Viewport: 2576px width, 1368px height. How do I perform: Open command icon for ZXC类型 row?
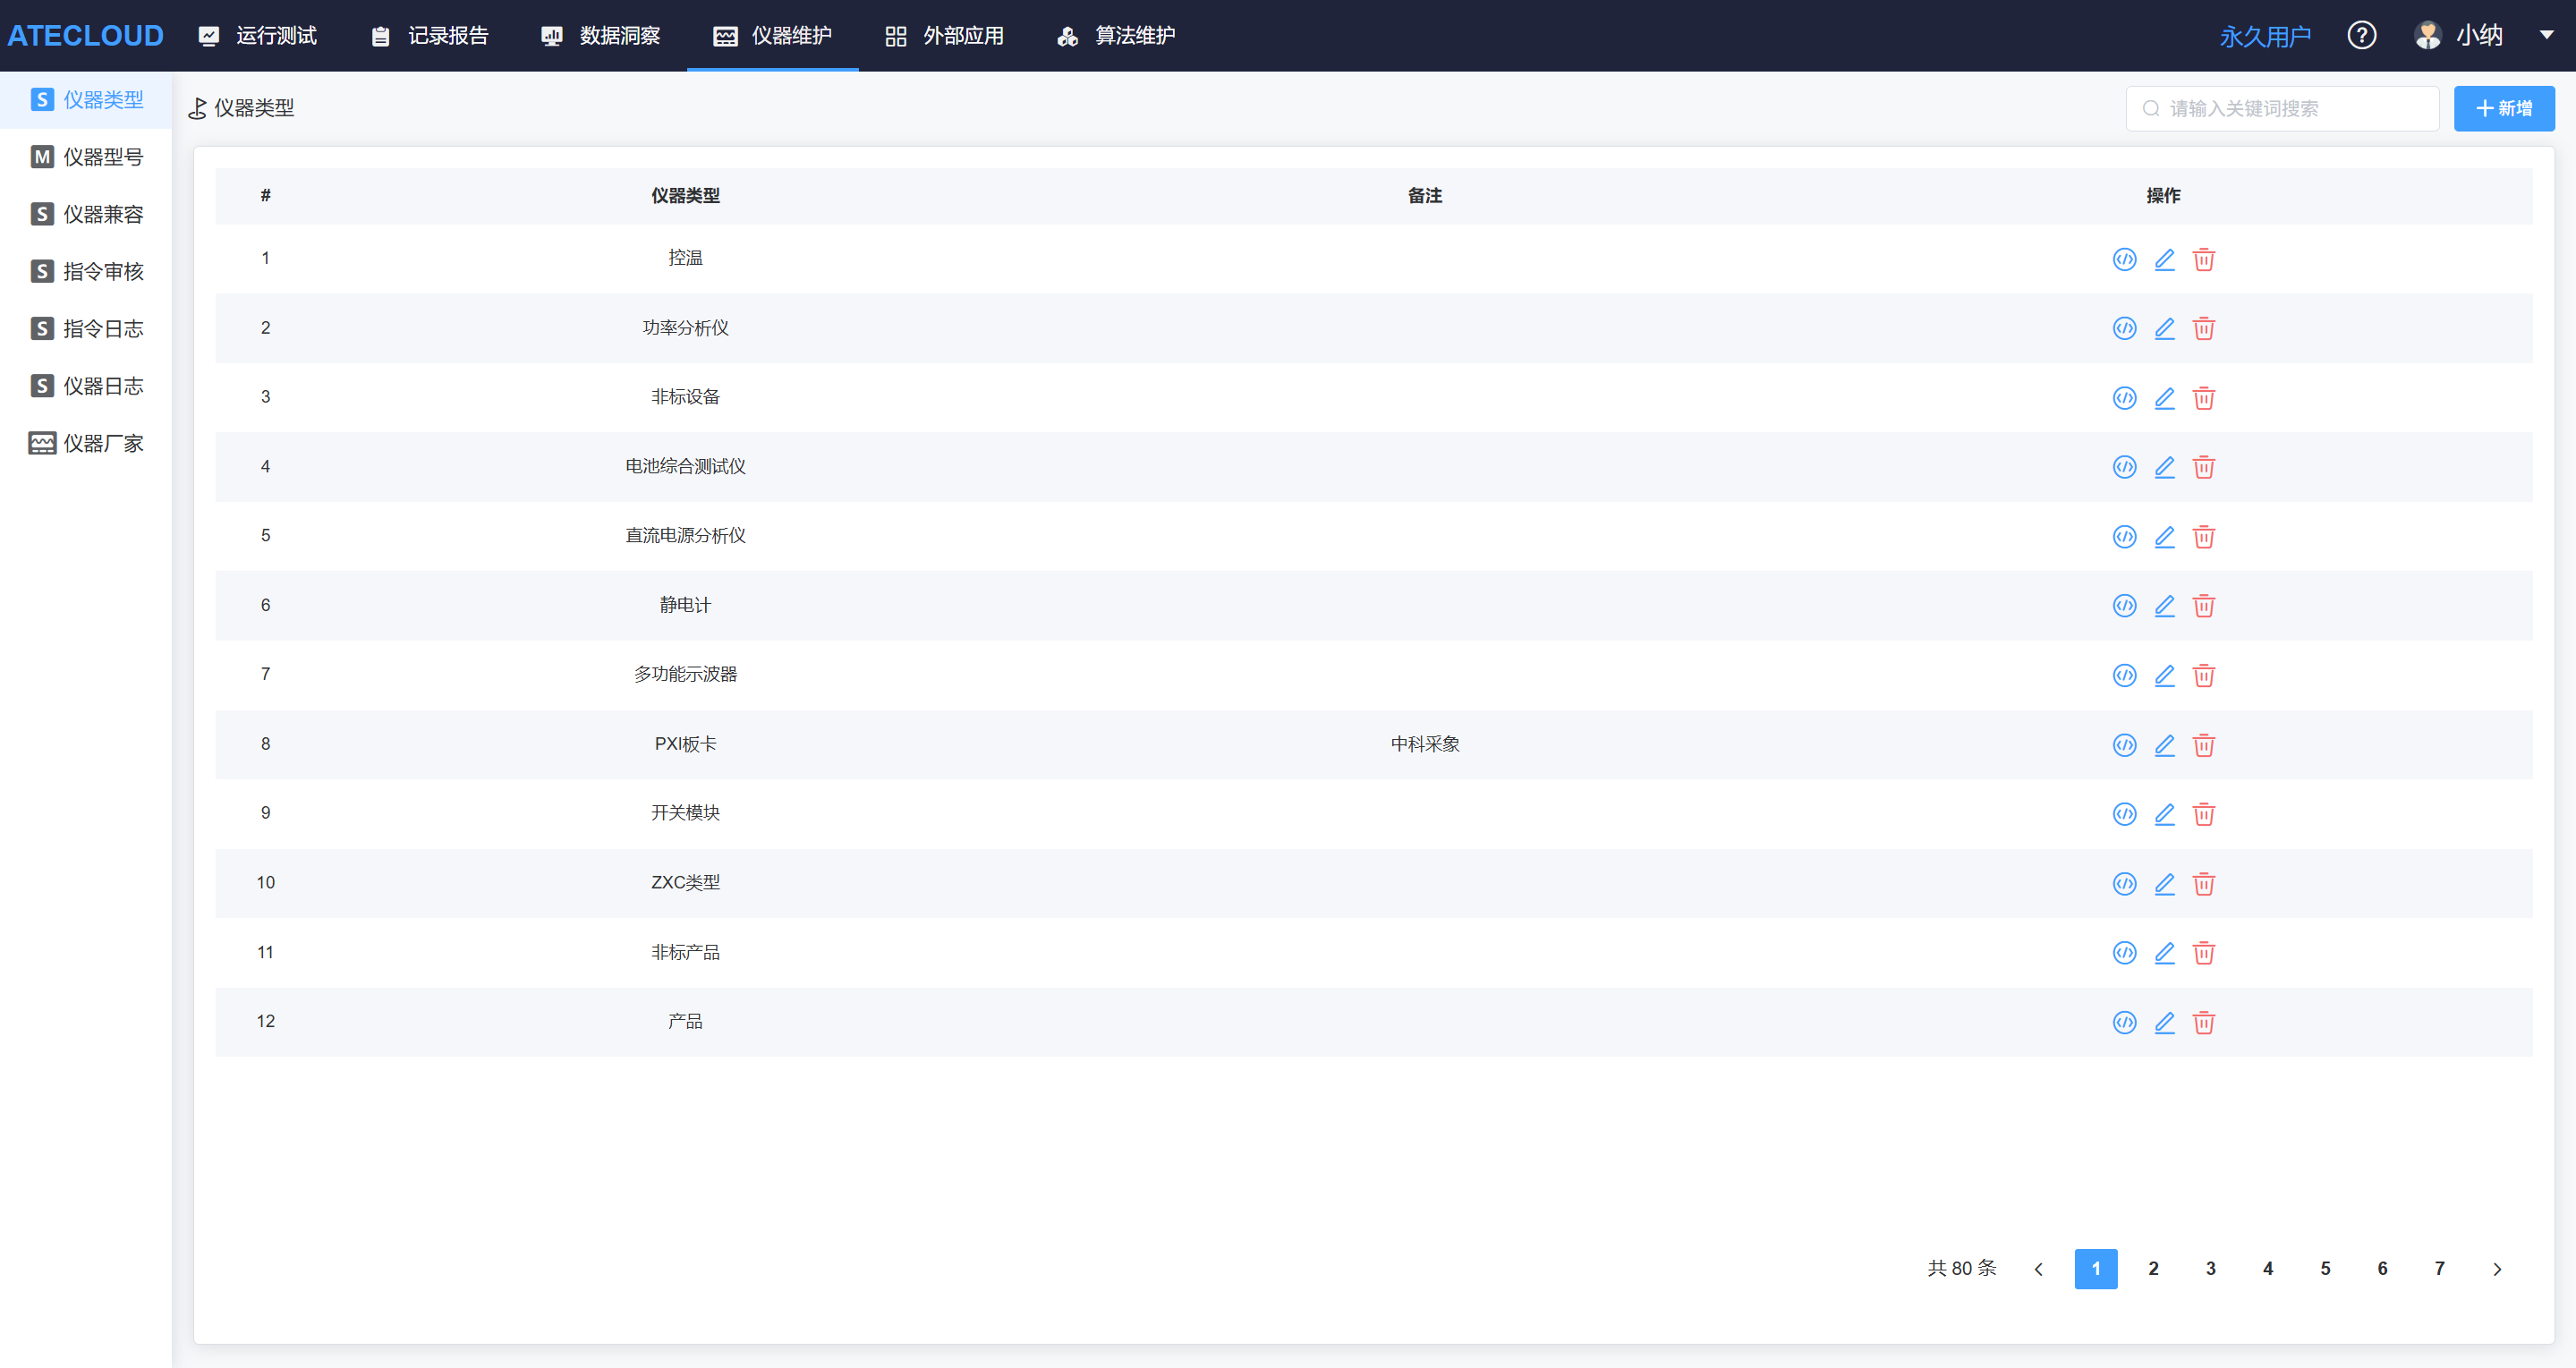[2124, 883]
